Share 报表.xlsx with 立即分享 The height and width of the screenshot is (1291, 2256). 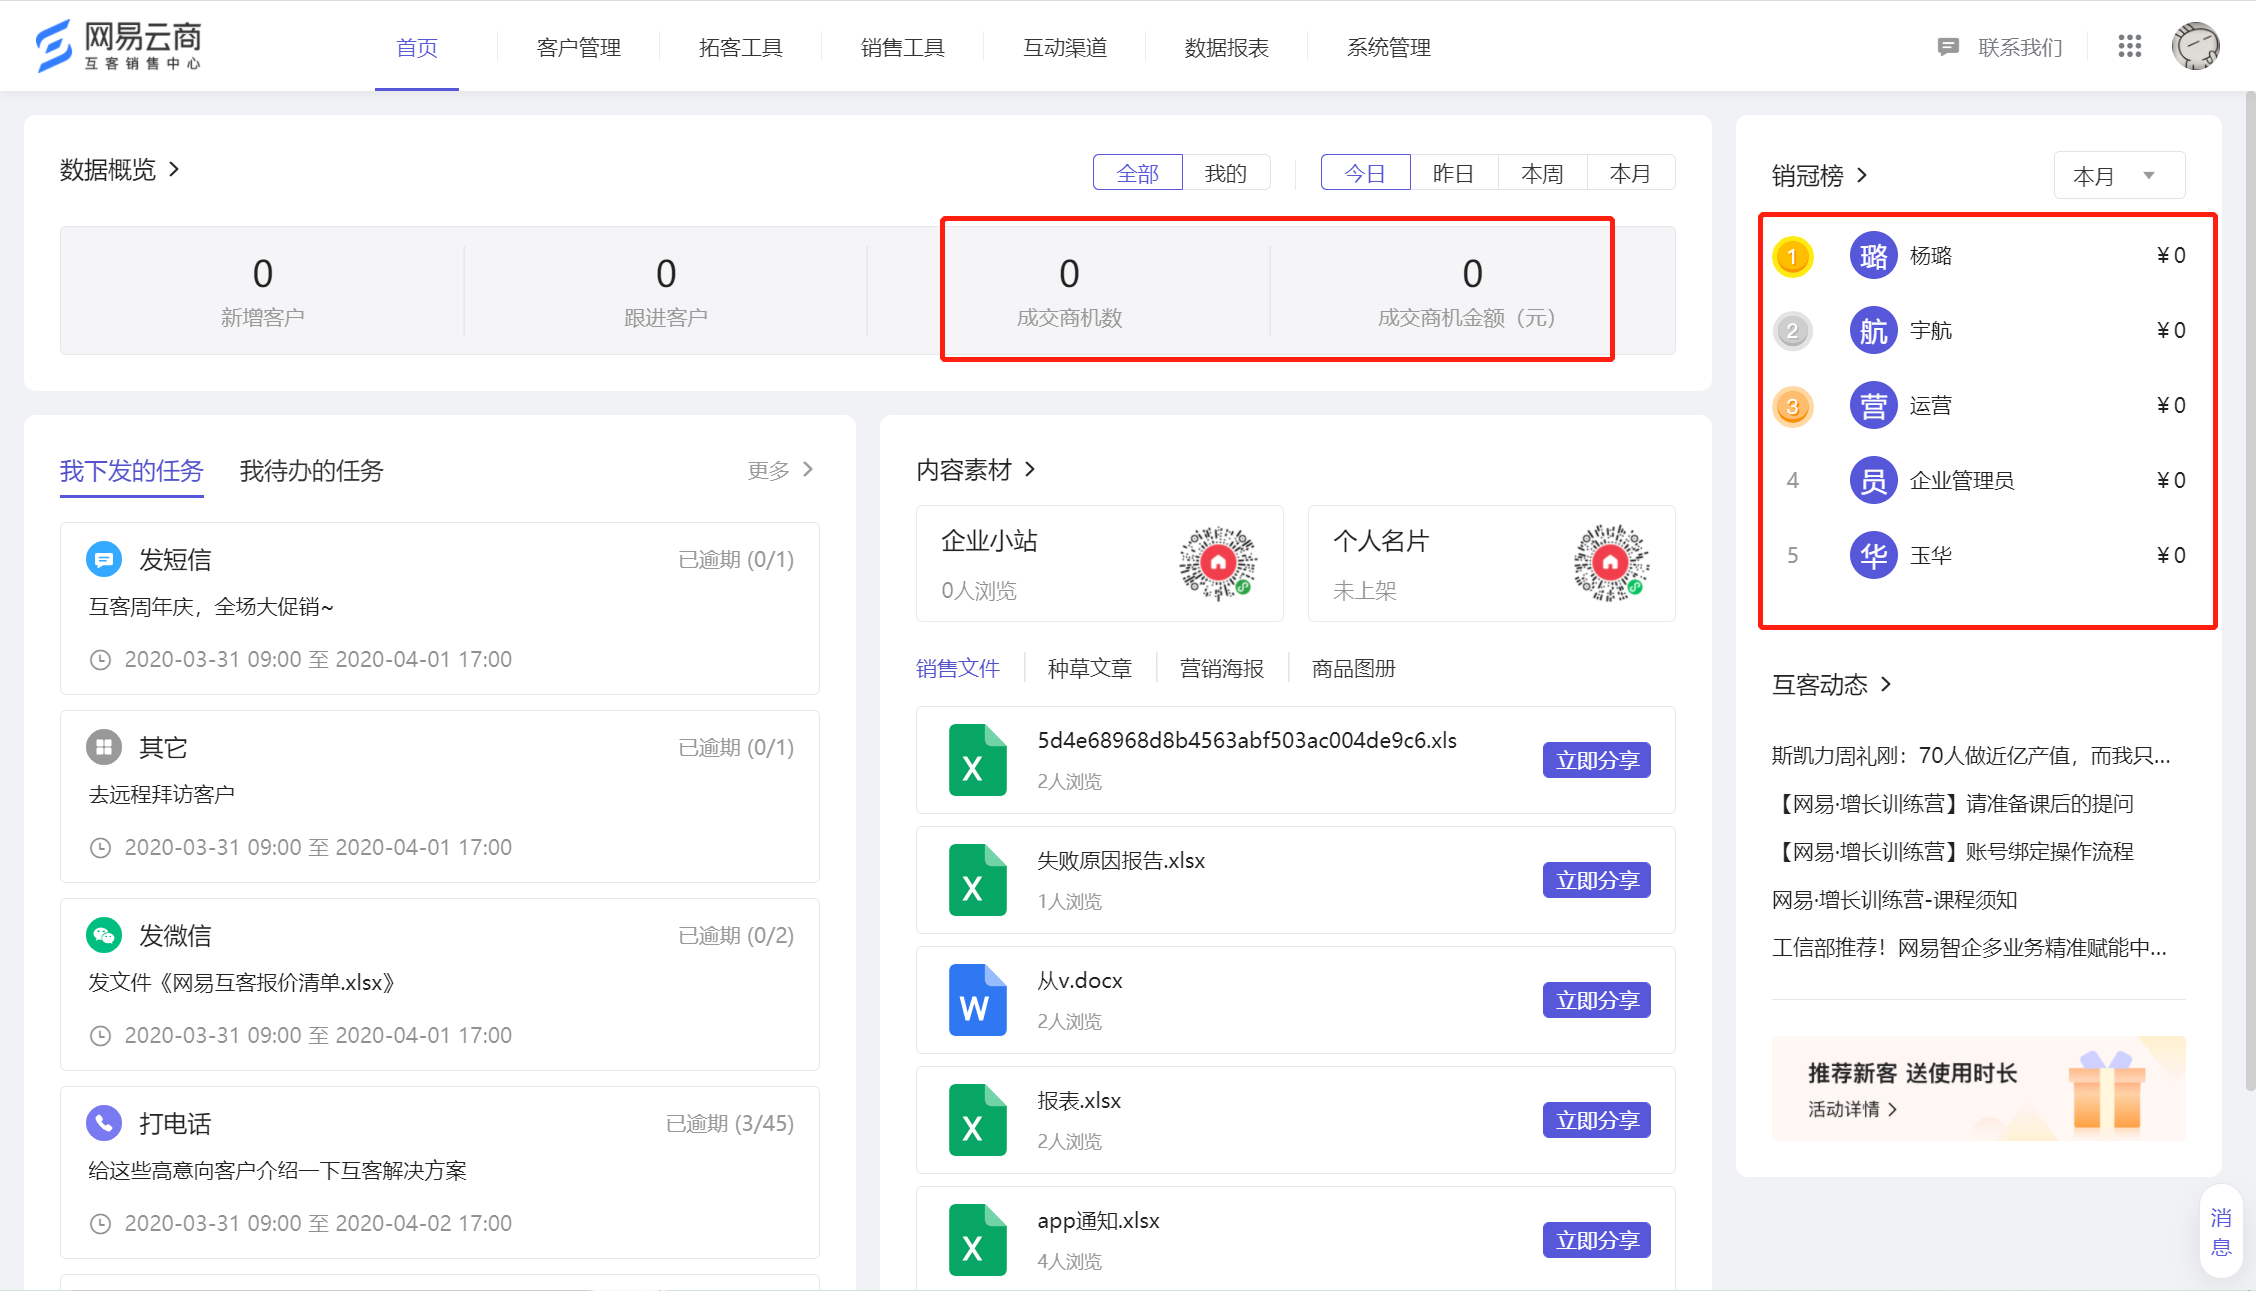(1597, 1120)
